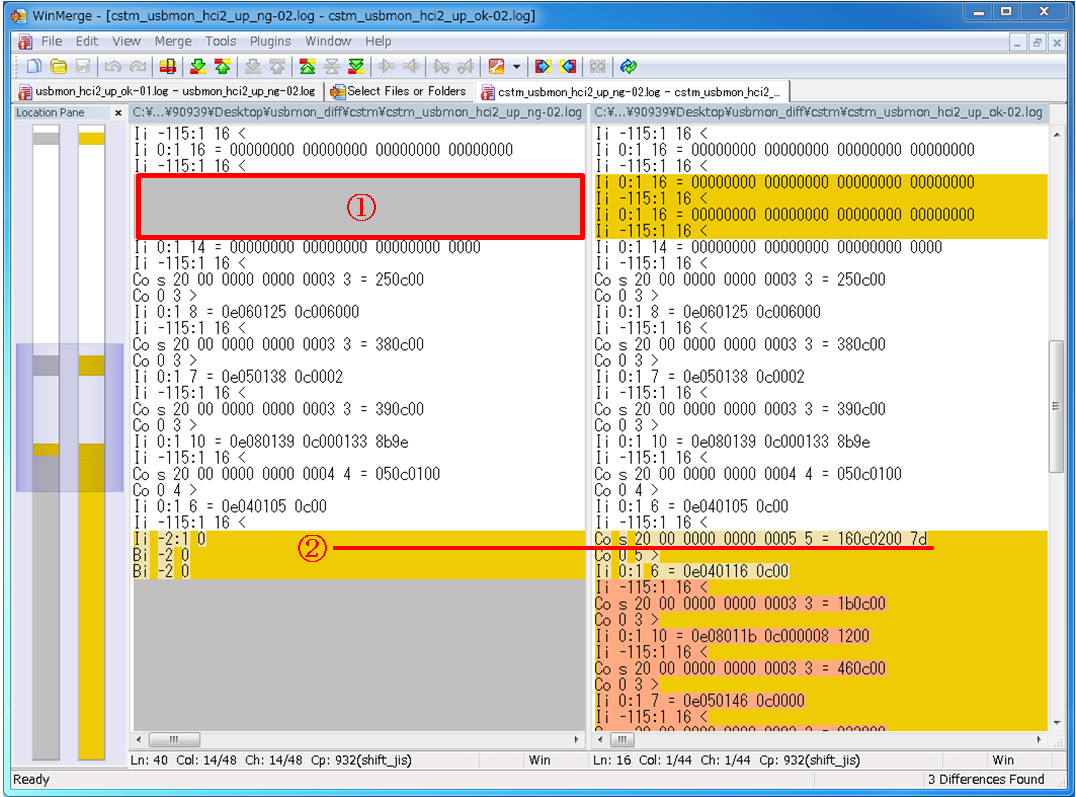Click the Copy Left toolbar icon
Viewport: 1076px width, 797px height.
pyautogui.click(x=412, y=67)
